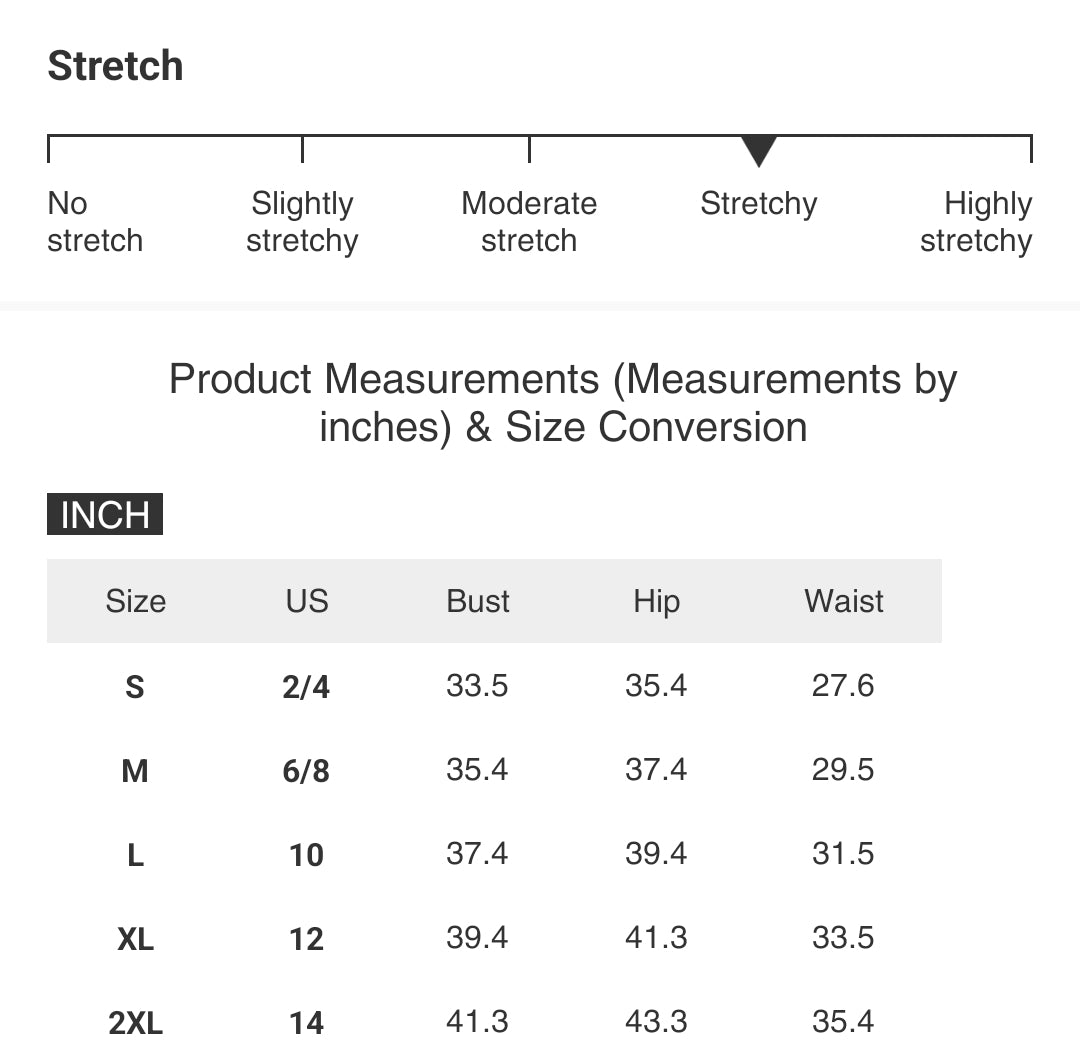Select the XL size row label
This screenshot has width=1080, height=1056.
click(x=136, y=939)
